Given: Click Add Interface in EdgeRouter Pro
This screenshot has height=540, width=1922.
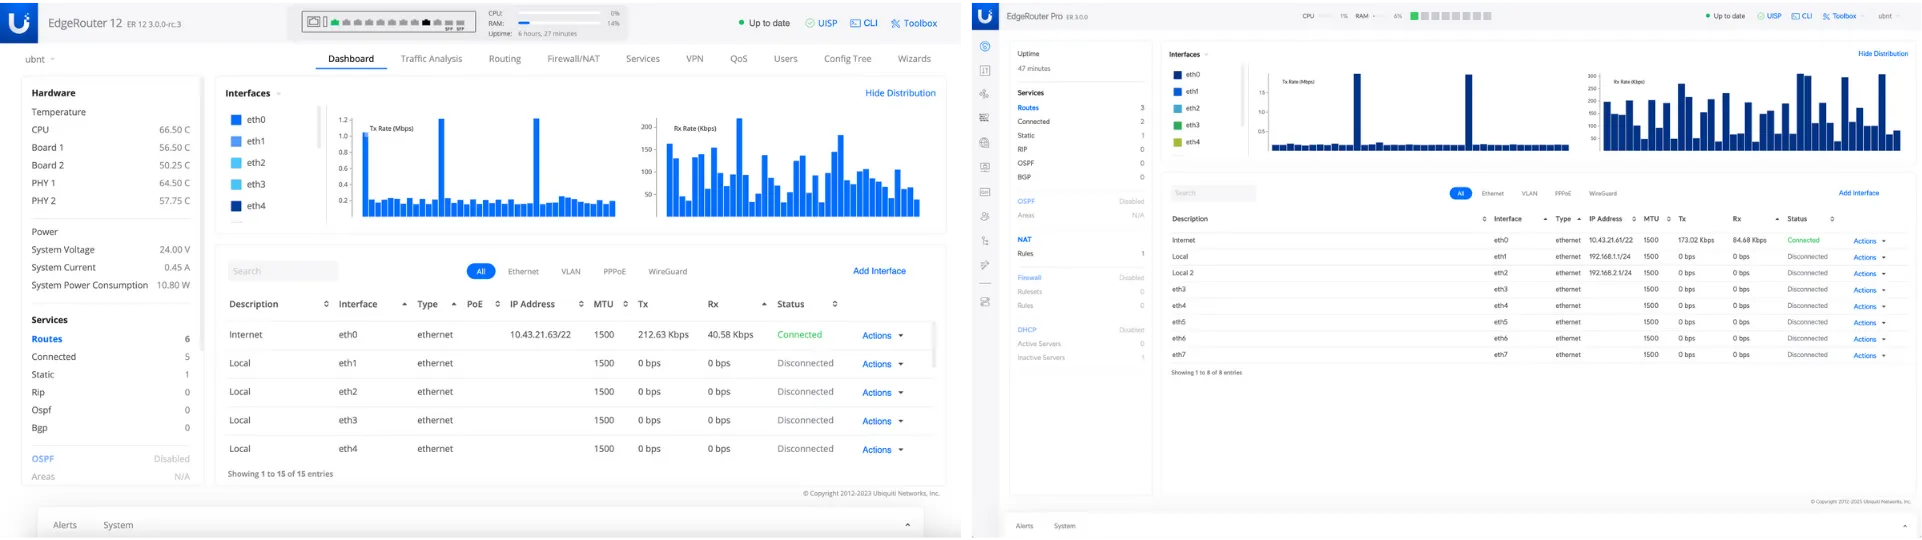Looking at the screenshot, I should [x=1858, y=193].
